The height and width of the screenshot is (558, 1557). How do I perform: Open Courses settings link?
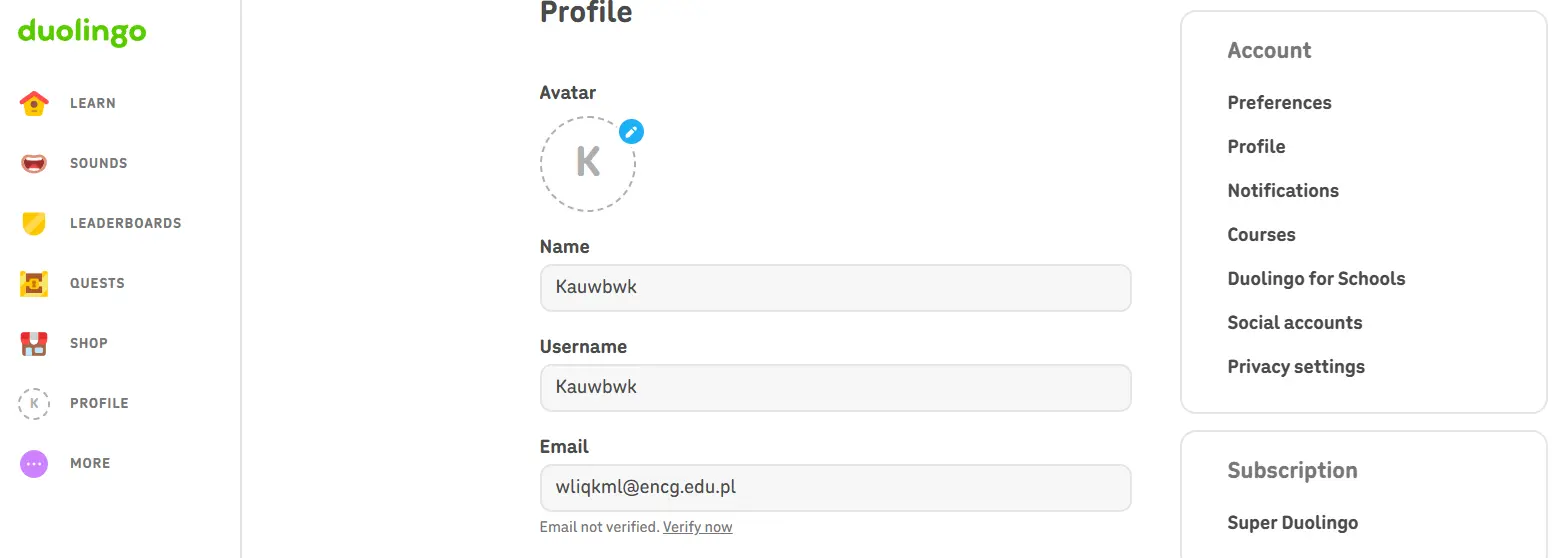tap(1261, 235)
